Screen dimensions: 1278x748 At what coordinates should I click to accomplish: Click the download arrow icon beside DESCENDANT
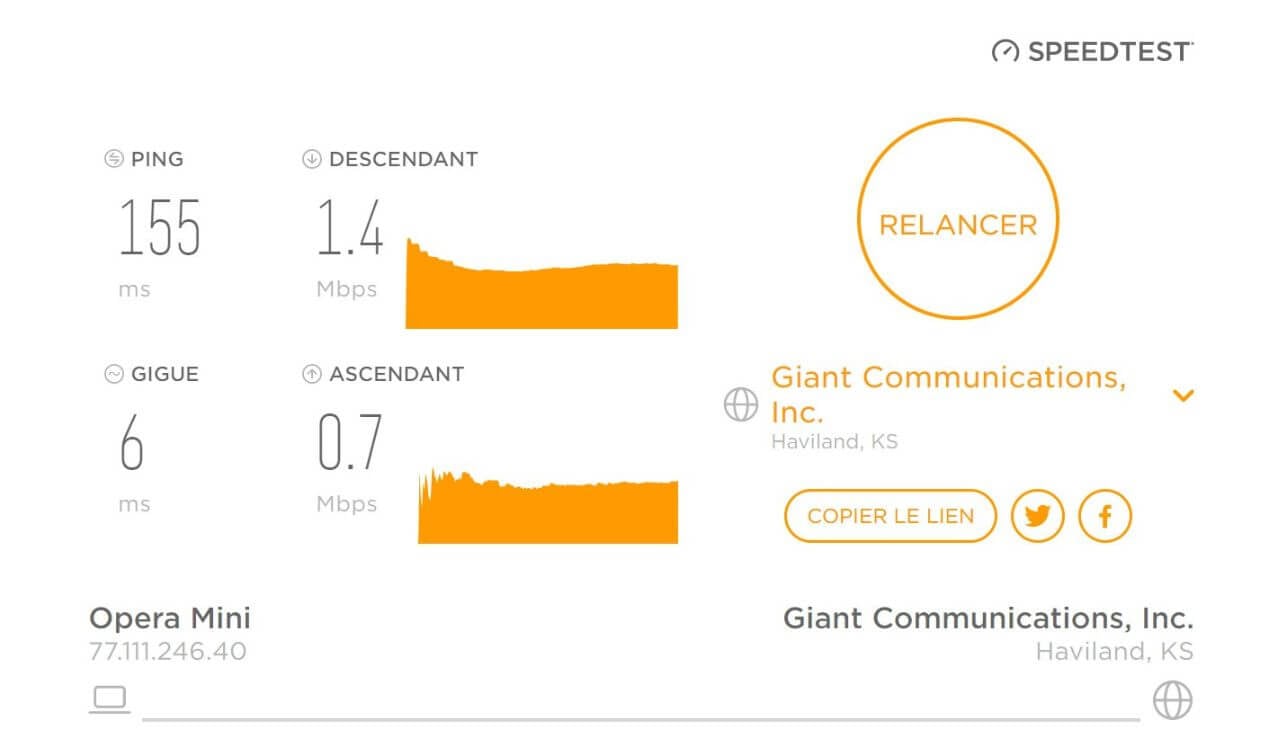pyautogui.click(x=311, y=159)
